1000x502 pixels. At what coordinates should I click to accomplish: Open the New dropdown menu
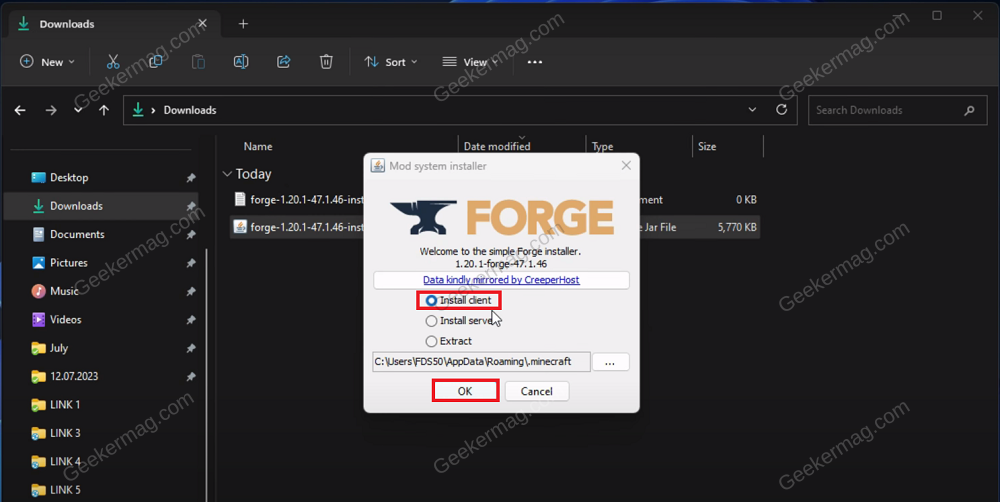tap(48, 62)
